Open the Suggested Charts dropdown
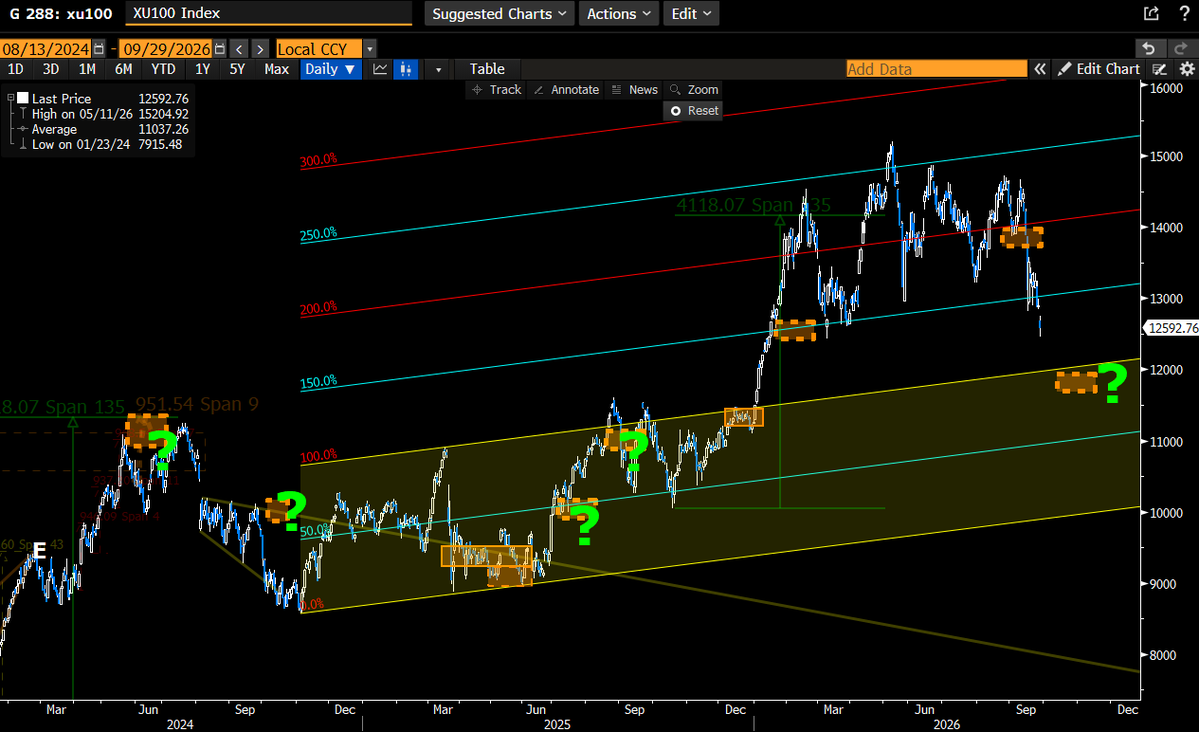Viewport: 1199px width, 732px height. point(499,14)
